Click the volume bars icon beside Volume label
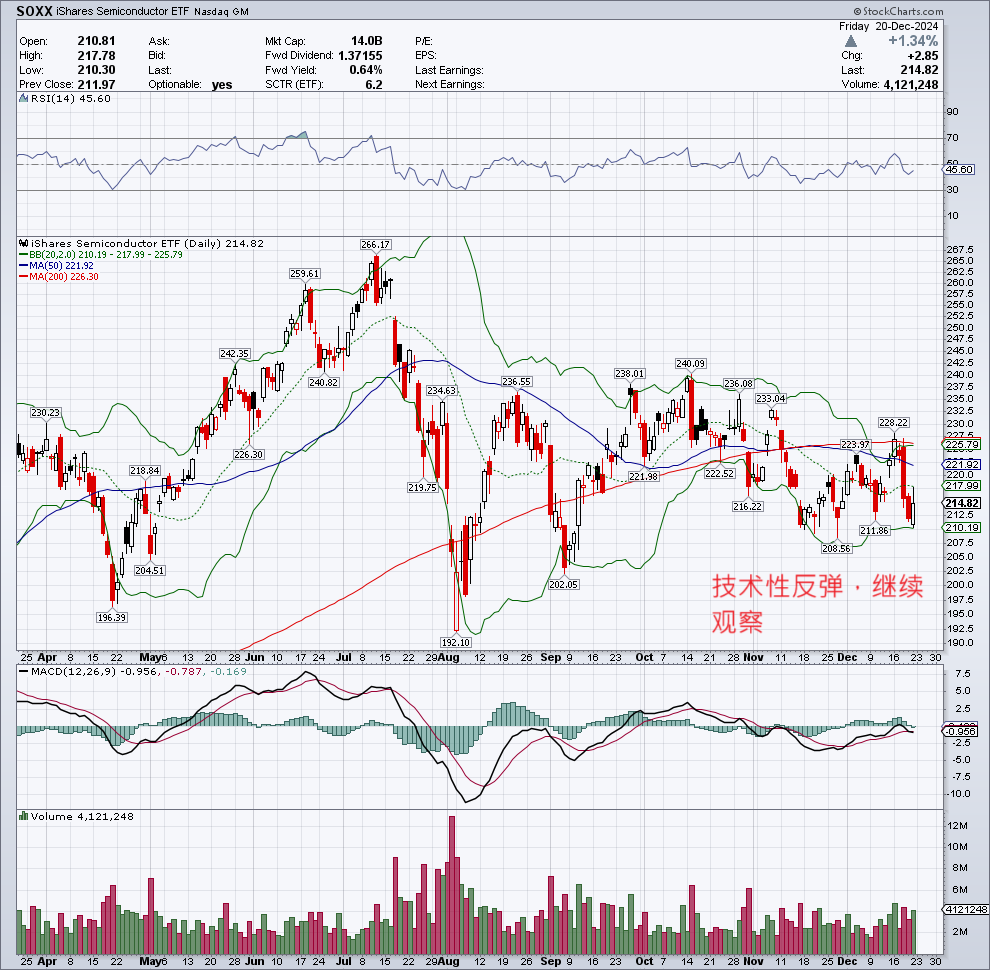Image resolution: width=990 pixels, height=970 pixels. click(24, 816)
